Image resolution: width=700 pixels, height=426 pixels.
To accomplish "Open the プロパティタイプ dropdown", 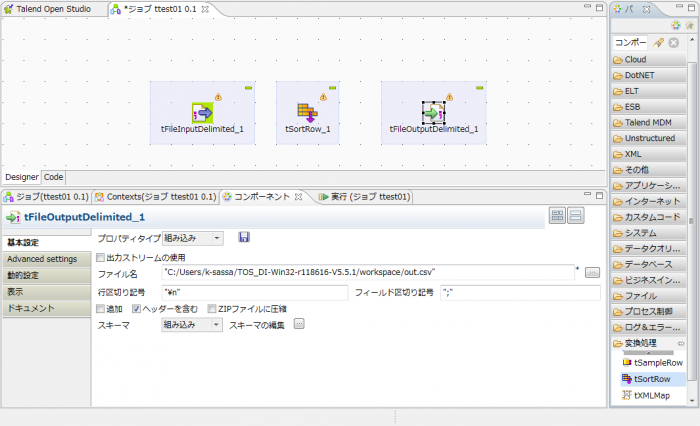I will click(x=192, y=238).
